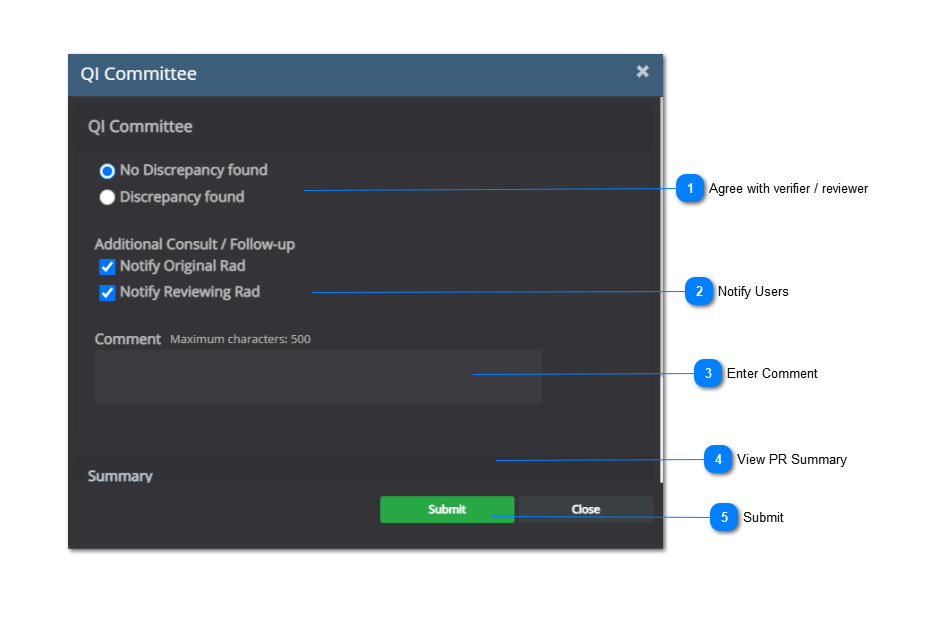938x620 pixels.
Task: Click the Notify Users annotation label
Action: pos(753,291)
